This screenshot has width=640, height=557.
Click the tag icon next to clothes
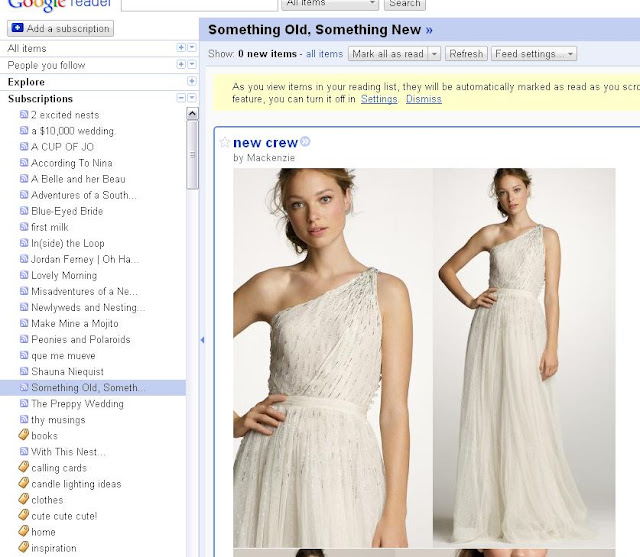pyautogui.click(x=24, y=499)
